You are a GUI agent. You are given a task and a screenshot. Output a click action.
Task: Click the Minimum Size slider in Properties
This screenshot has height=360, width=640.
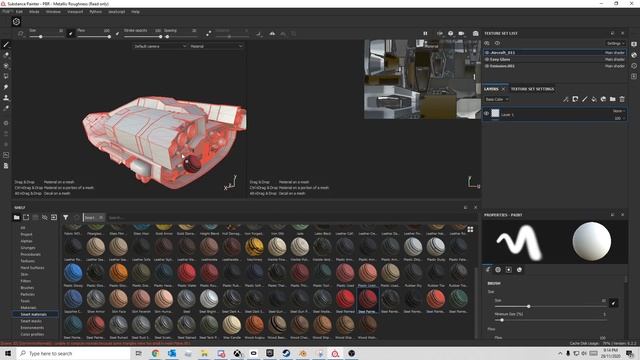click(x=550, y=320)
